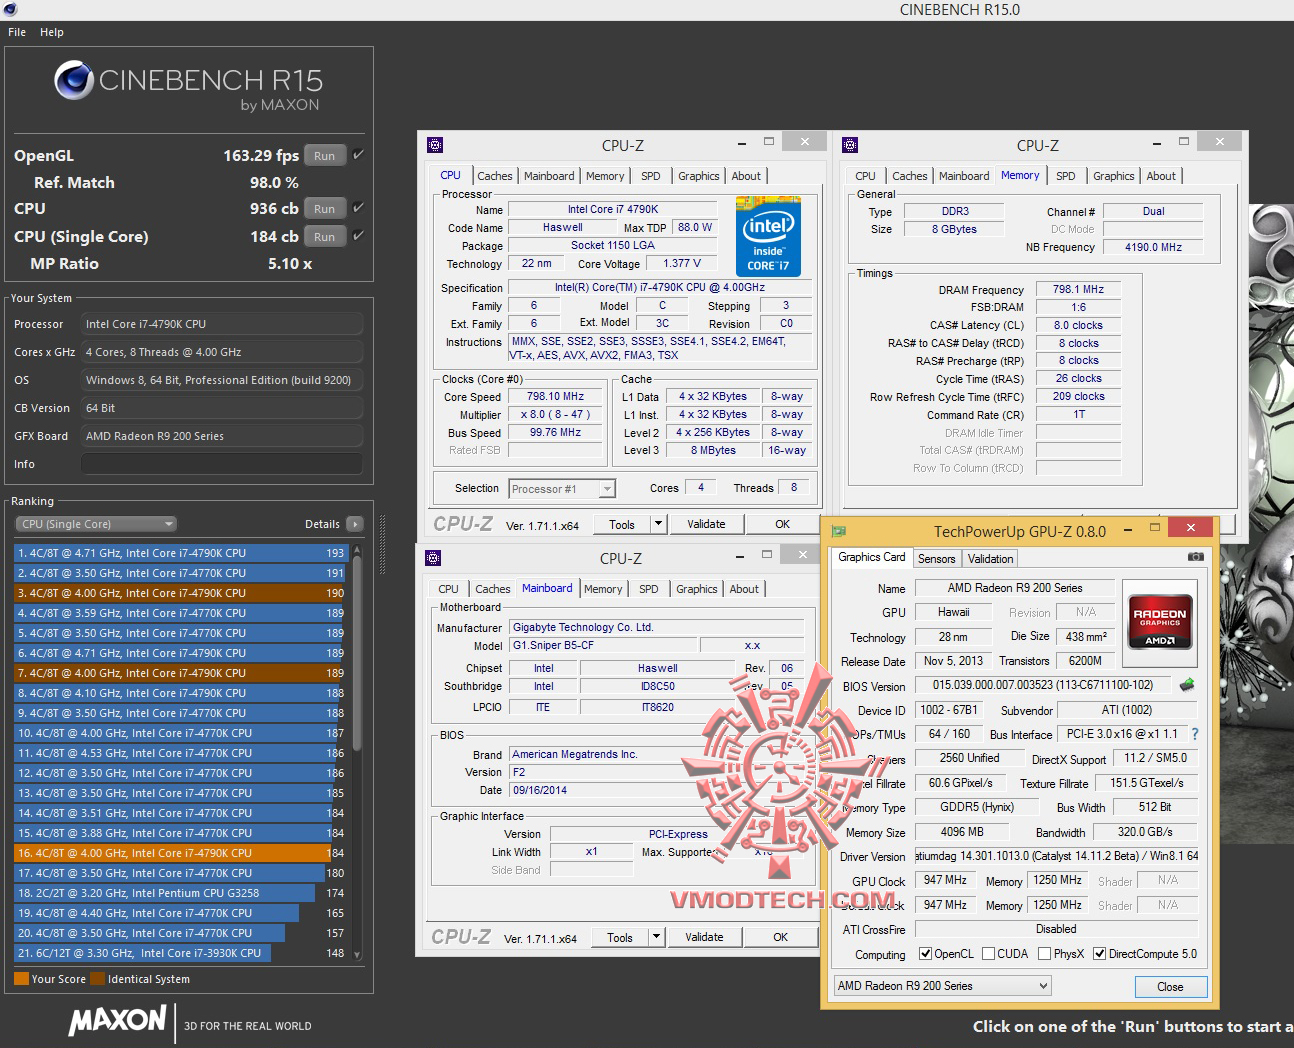Open the AMD Radeon R9 200 Series GPU dropdown
Screen dimensions: 1294x1048
(x=943, y=986)
